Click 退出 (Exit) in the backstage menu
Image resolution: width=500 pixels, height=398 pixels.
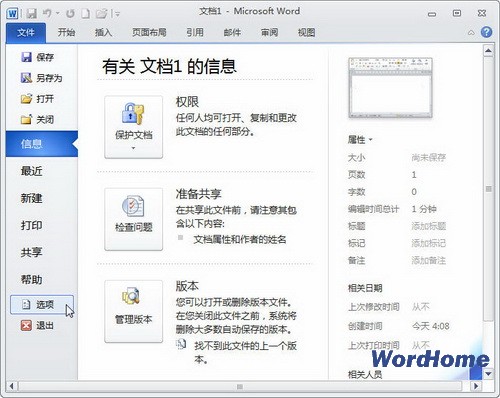(x=37, y=325)
